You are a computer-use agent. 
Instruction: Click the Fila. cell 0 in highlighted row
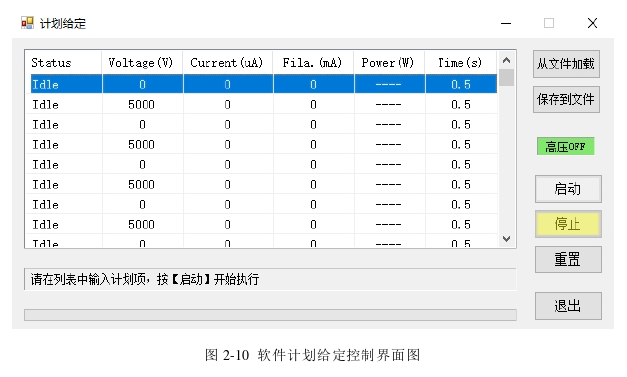pos(314,84)
